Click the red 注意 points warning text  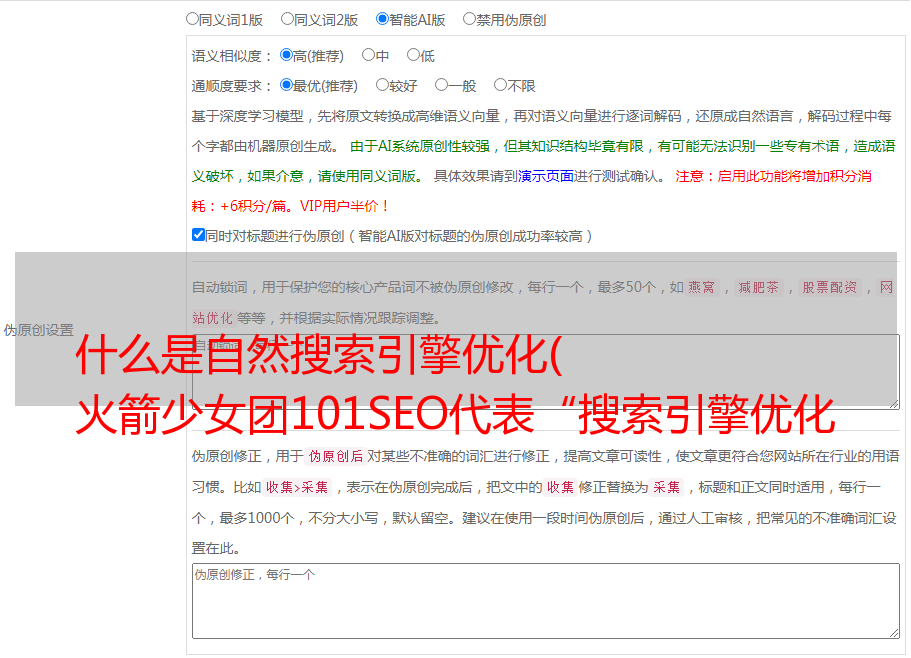coord(532,191)
